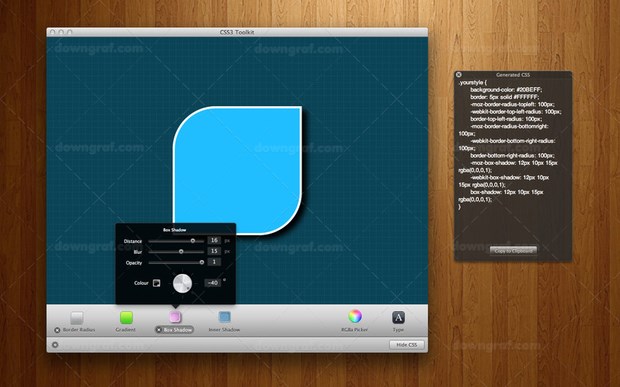
Task: Click the Generated CSS panel title
Action: coord(513,75)
